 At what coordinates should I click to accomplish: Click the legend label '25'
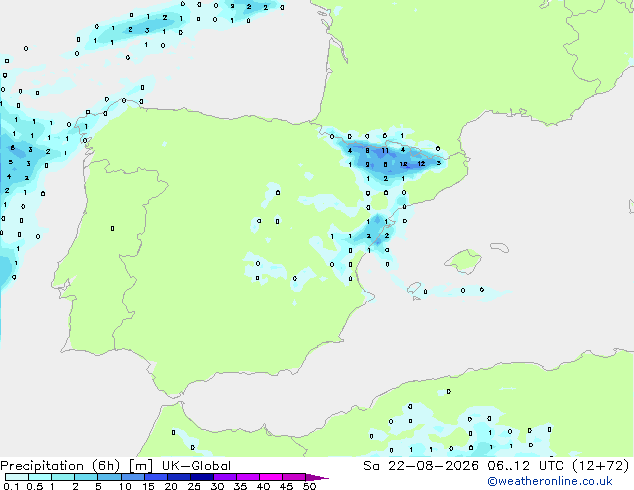(194, 486)
